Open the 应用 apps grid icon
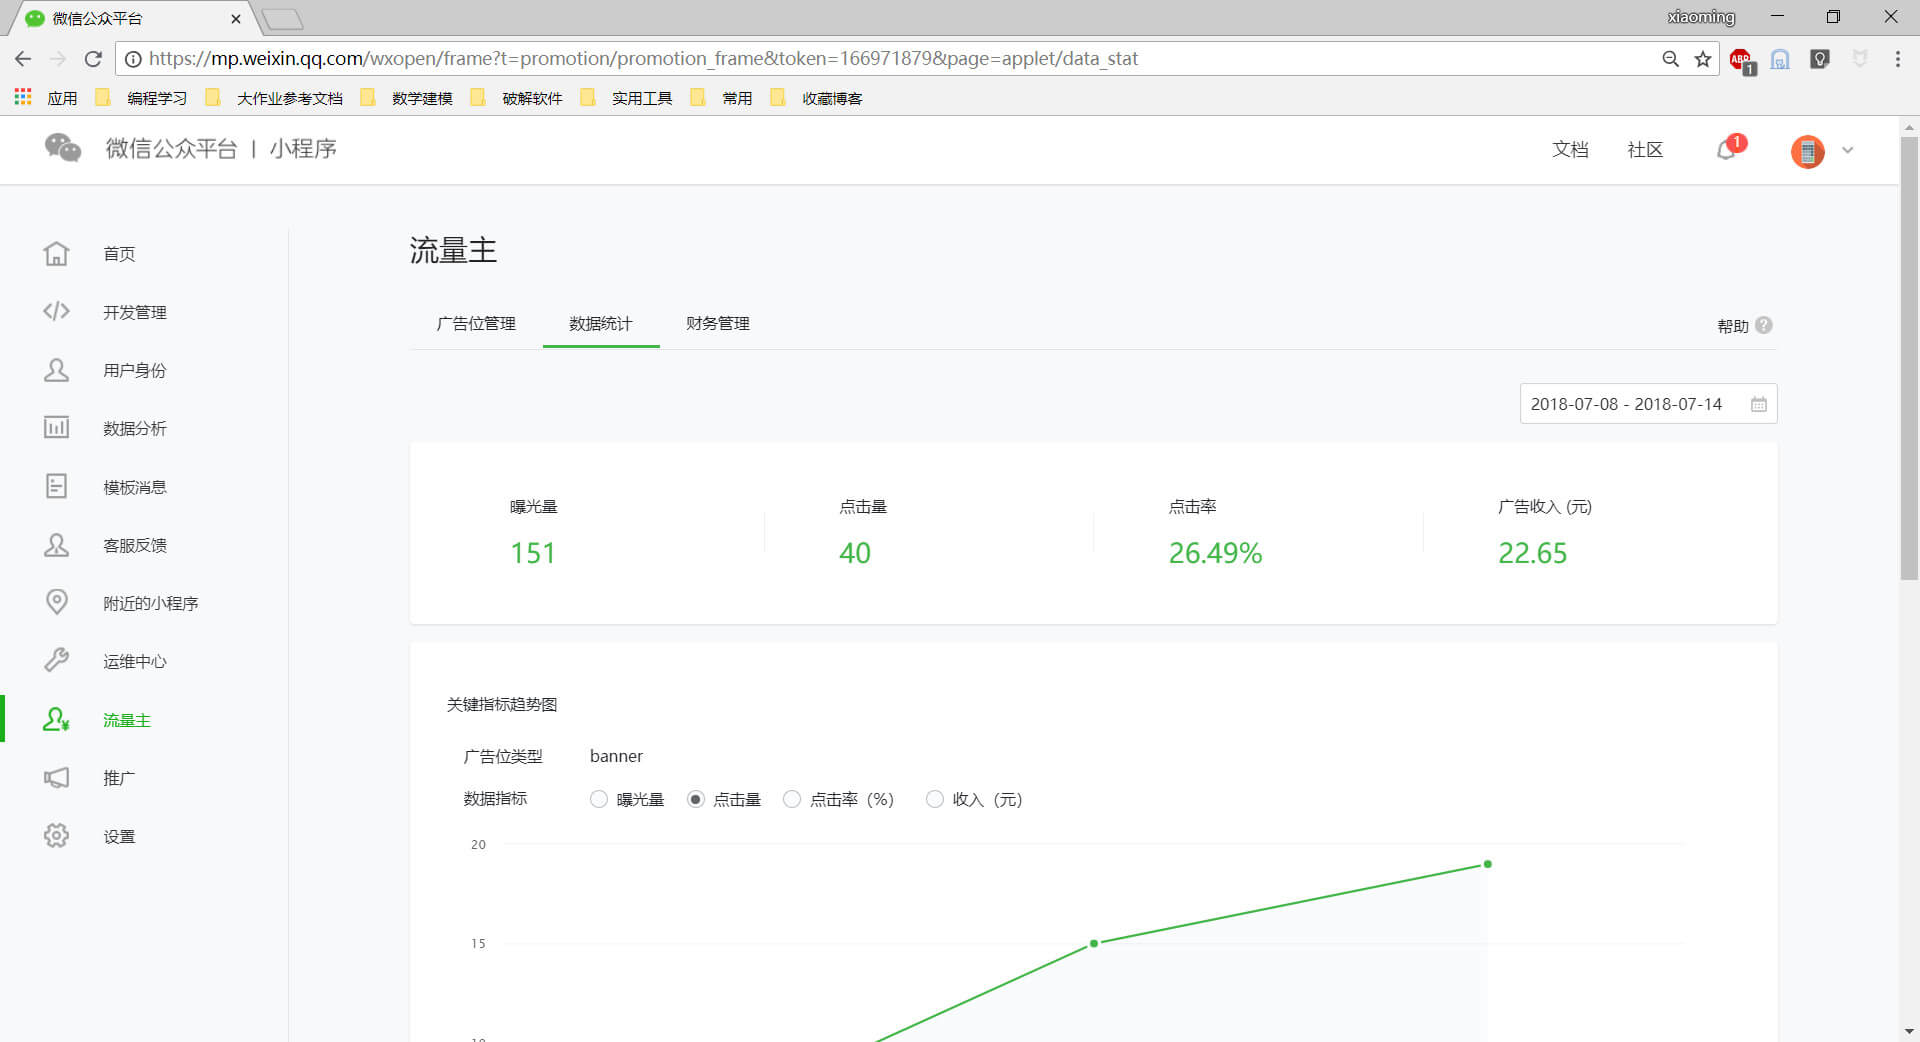The height and width of the screenshot is (1042, 1920). (23, 97)
